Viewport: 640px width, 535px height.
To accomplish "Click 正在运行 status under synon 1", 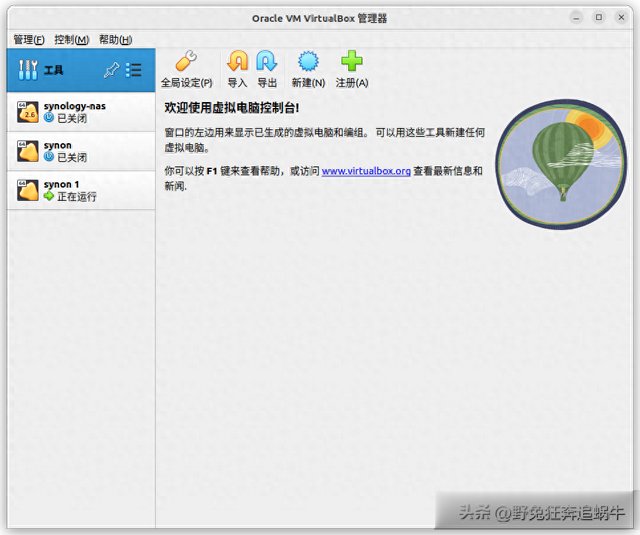I will pos(77,197).
